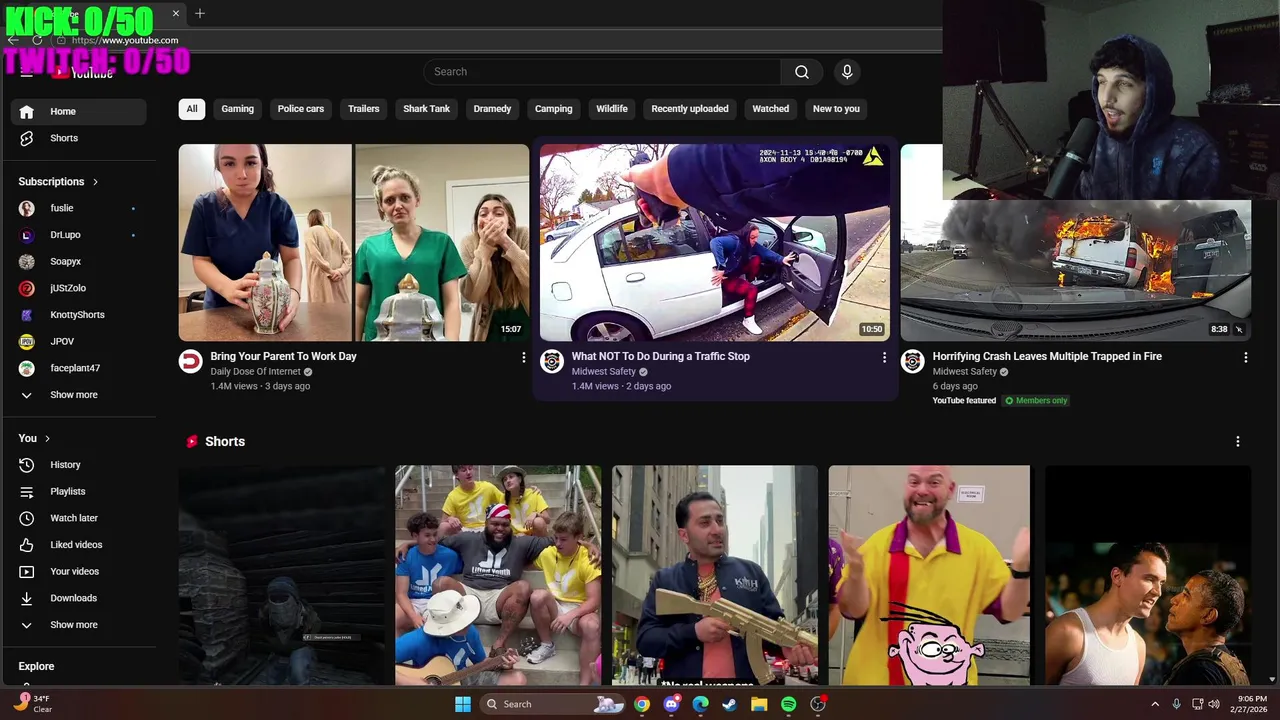Viewport: 1280px width, 720px height.
Task: Open Steam from taskbar
Action: point(730,704)
